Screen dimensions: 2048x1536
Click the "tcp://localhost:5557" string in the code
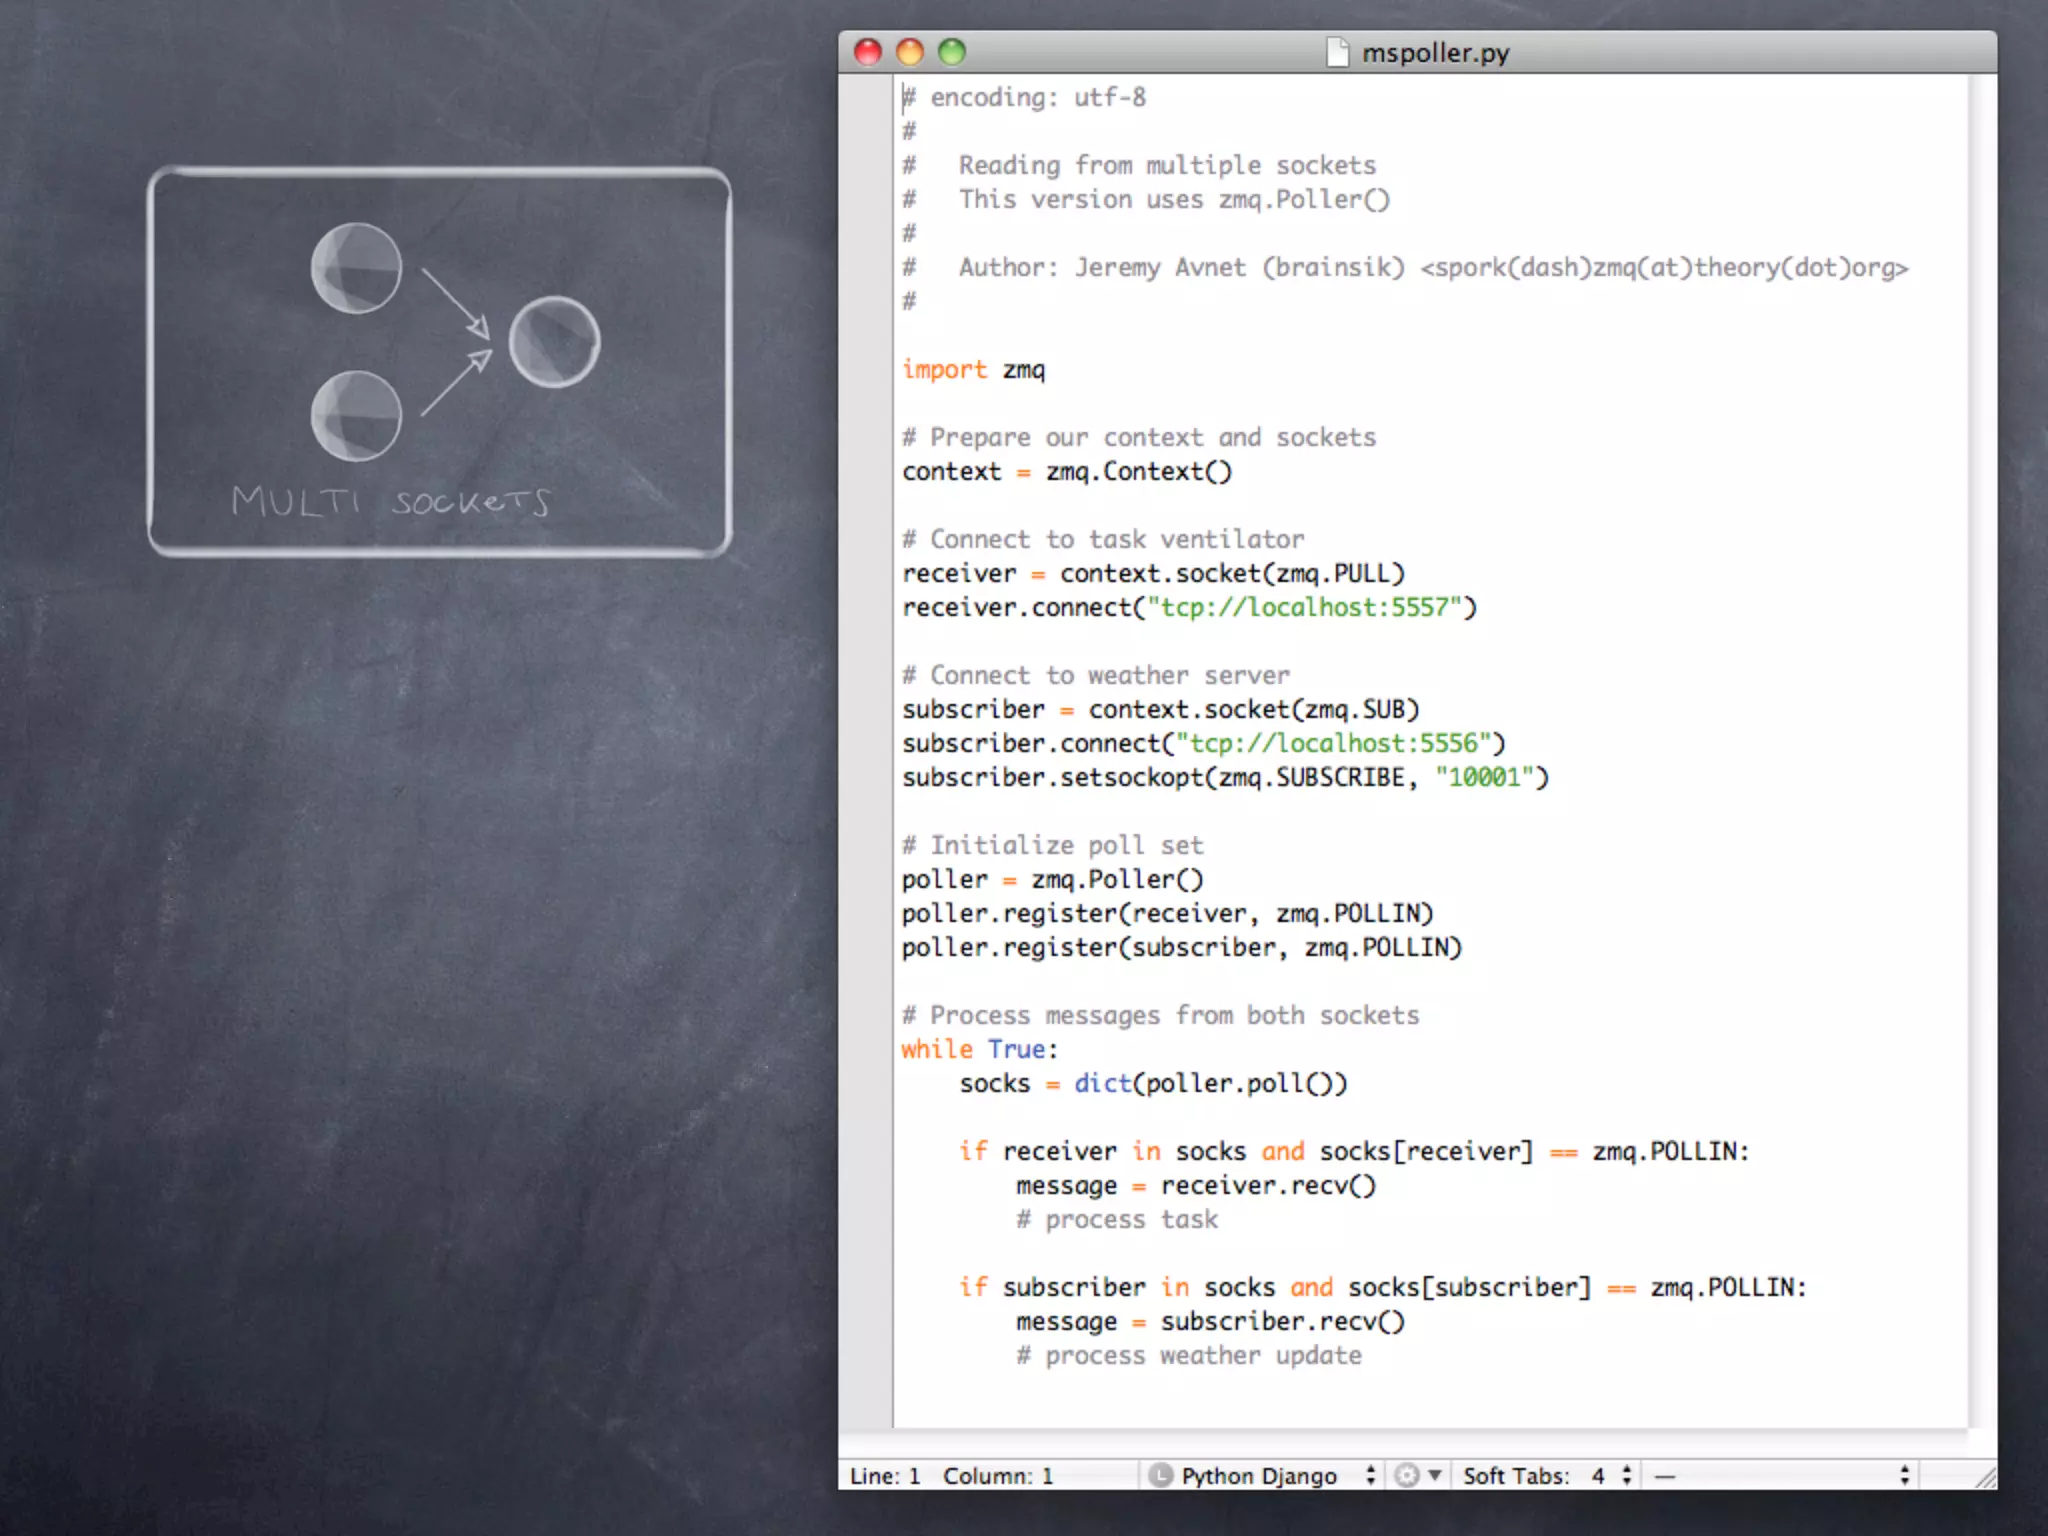point(1303,607)
